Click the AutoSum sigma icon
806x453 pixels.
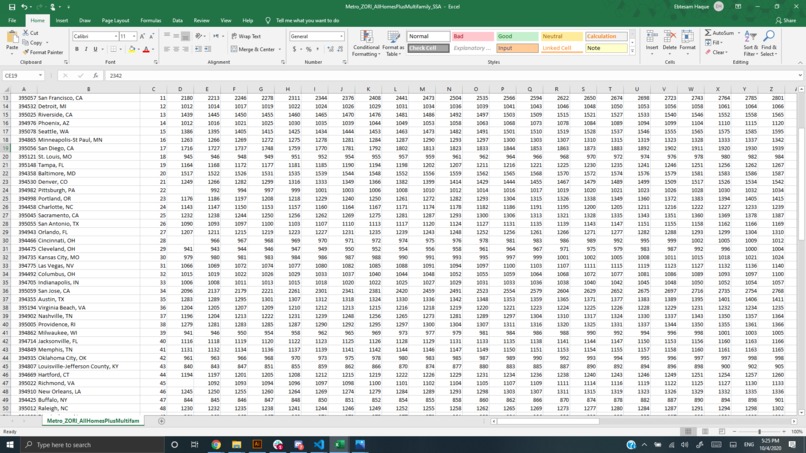708,33
